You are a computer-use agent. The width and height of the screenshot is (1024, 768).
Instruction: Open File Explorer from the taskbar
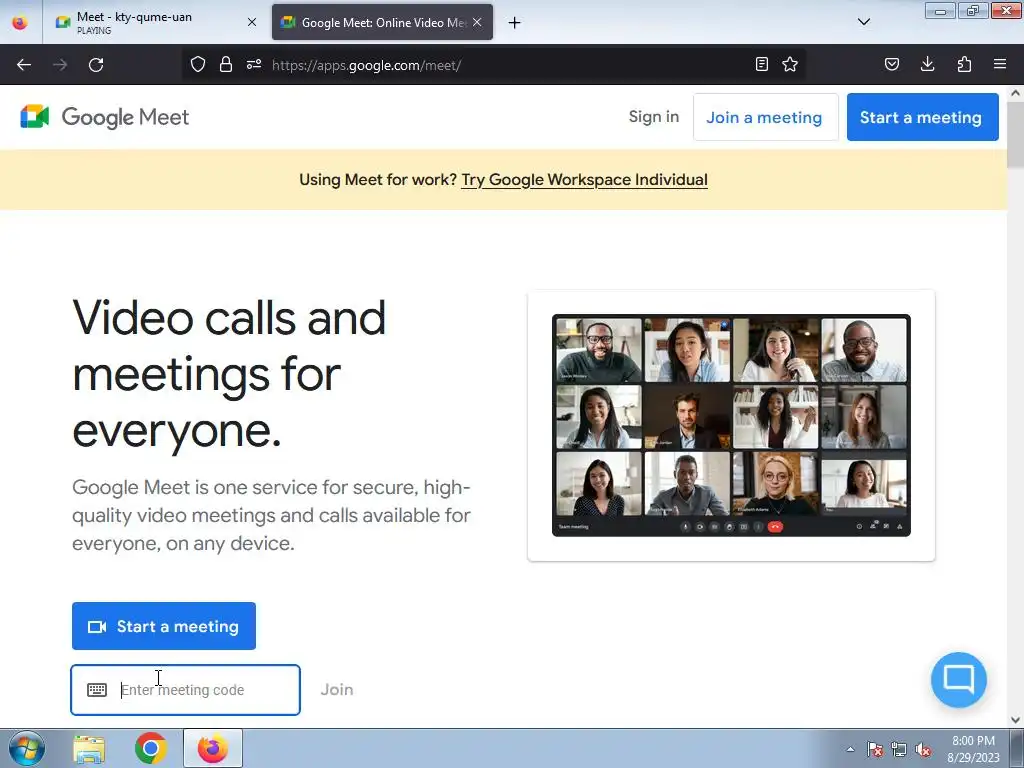pos(89,749)
